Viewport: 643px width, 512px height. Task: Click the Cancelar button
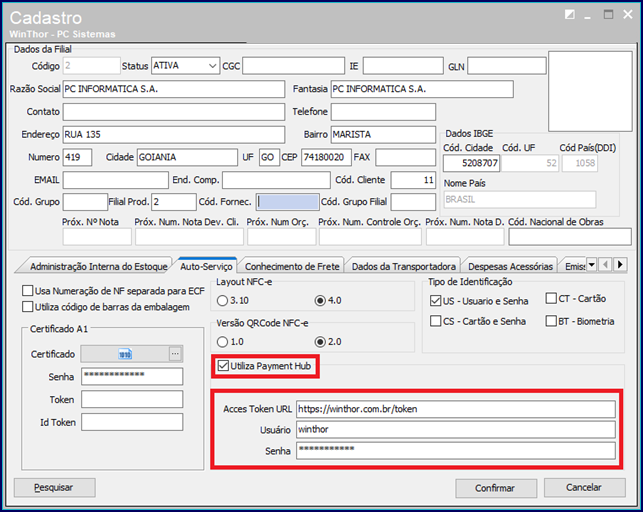[584, 487]
